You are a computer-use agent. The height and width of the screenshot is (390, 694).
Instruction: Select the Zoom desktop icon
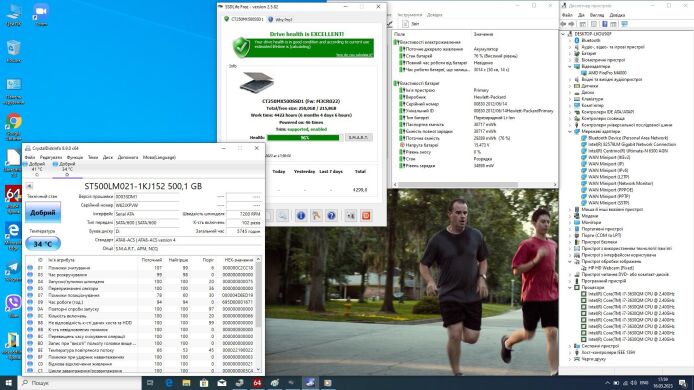(41, 15)
